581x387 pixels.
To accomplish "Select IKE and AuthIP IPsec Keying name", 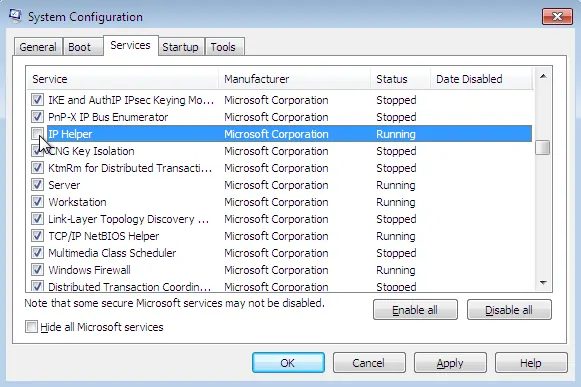I will point(131,100).
